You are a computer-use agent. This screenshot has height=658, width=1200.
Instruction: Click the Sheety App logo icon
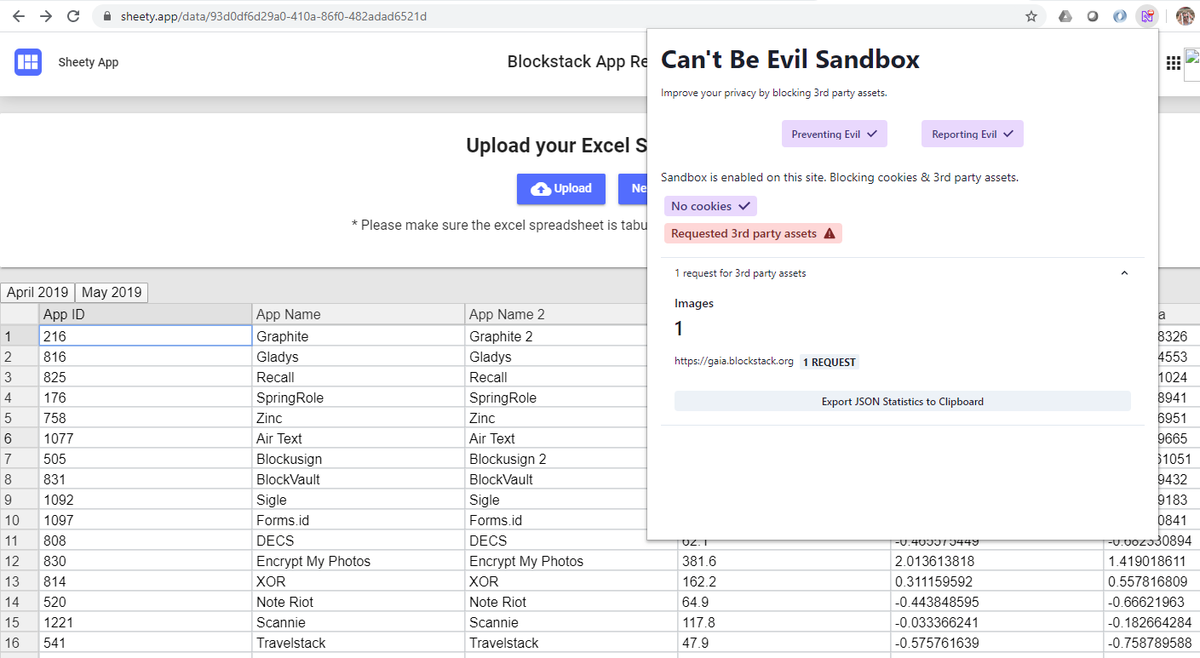click(x=28, y=62)
